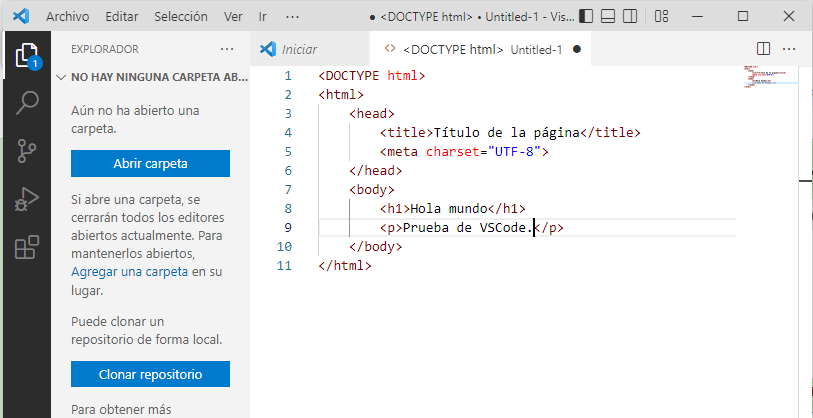Click the unsaved dot on Untitled-1 tab
The height and width of the screenshot is (418, 813).
tap(577, 49)
